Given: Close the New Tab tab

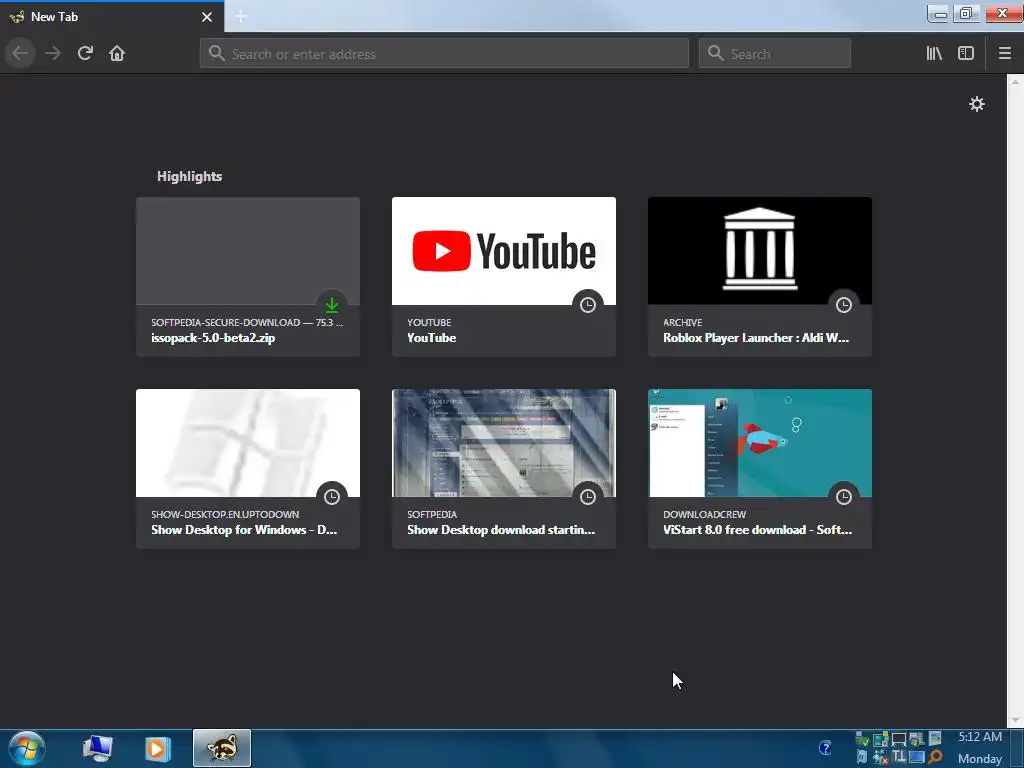Looking at the screenshot, I should (207, 17).
